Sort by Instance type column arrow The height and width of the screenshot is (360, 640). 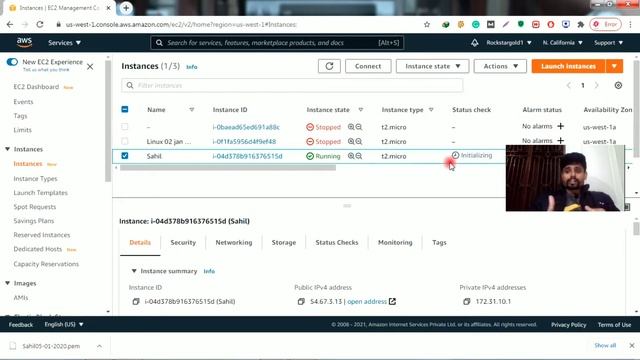coord(431,110)
